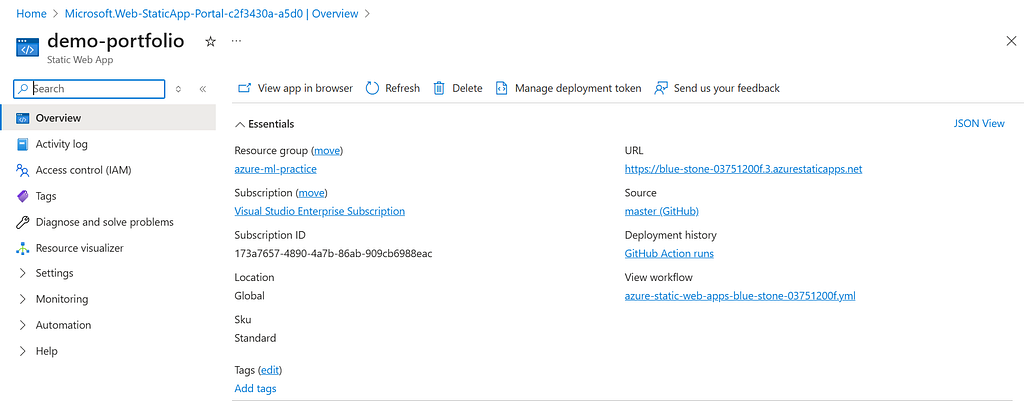Click the Diagnose wrench icon
The width and height of the screenshot is (1024, 401).
pos(23,222)
